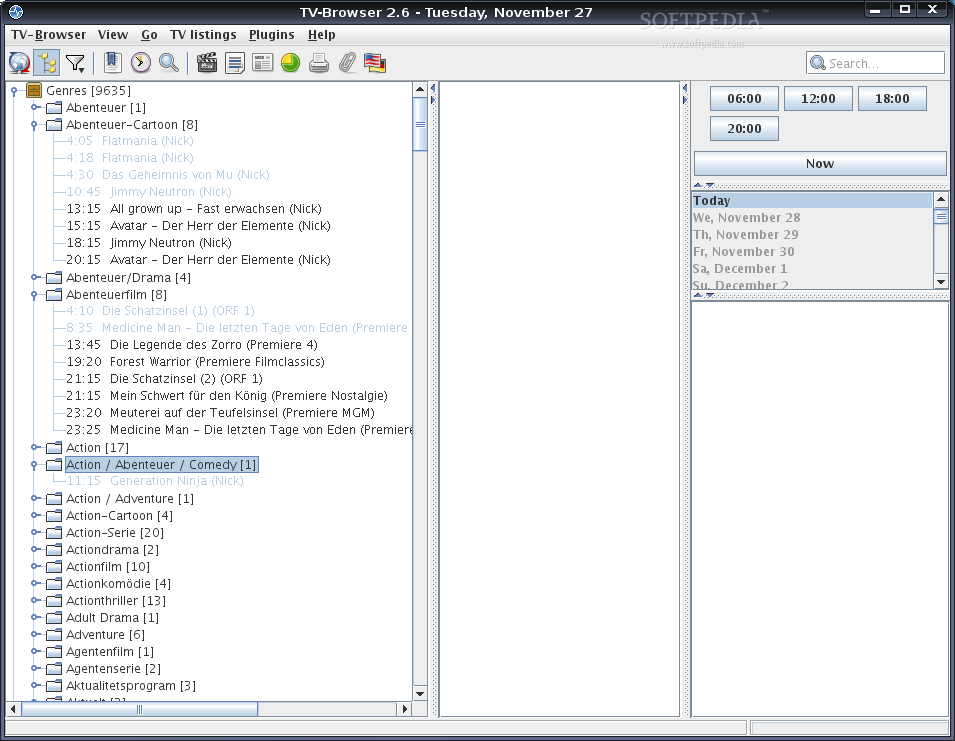Click the paperclip icon

click(x=347, y=63)
